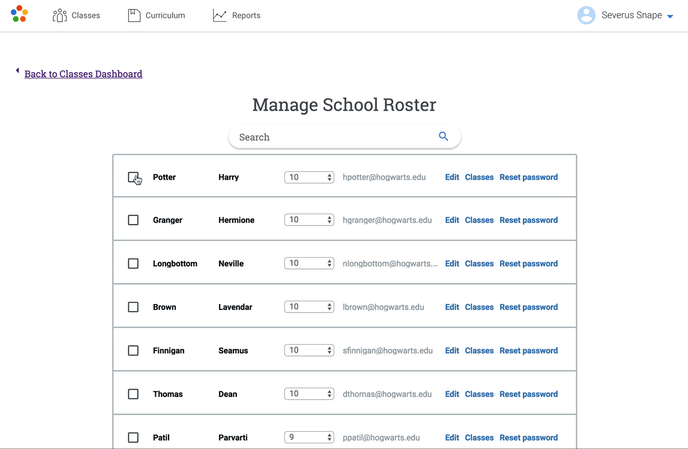Click email dthomas@hogwarts.edu
The width and height of the screenshot is (688, 449).
(x=387, y=394)
